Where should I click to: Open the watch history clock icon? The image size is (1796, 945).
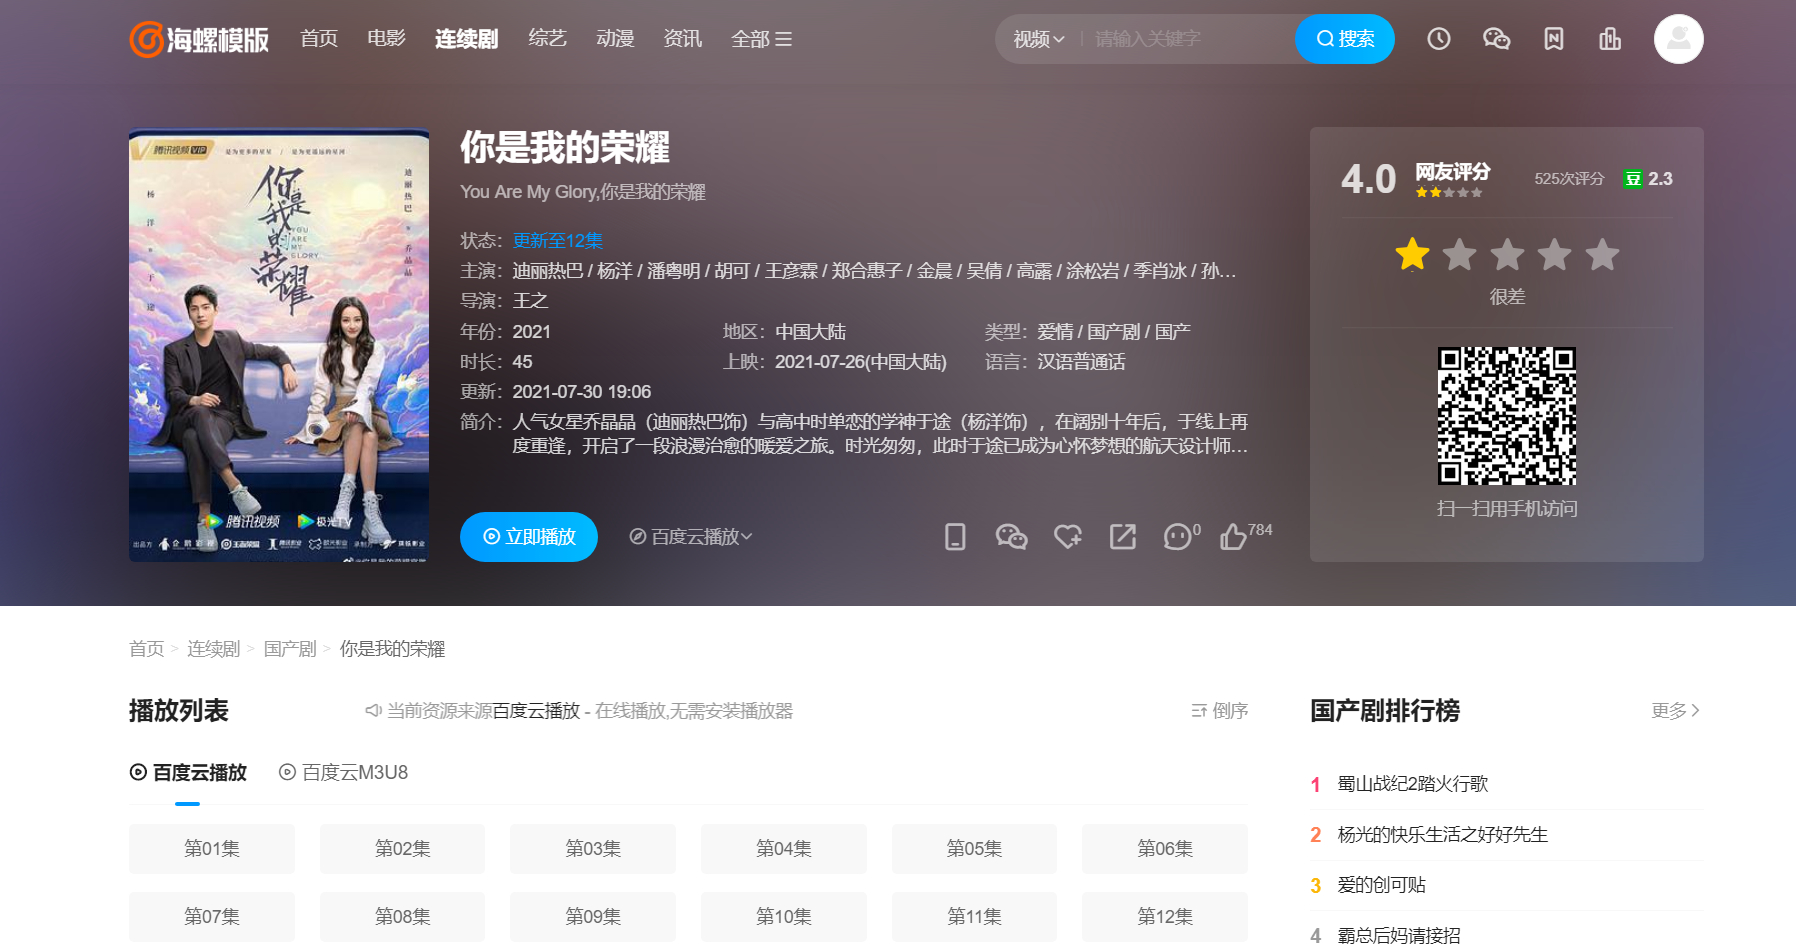click(1438, 39)
